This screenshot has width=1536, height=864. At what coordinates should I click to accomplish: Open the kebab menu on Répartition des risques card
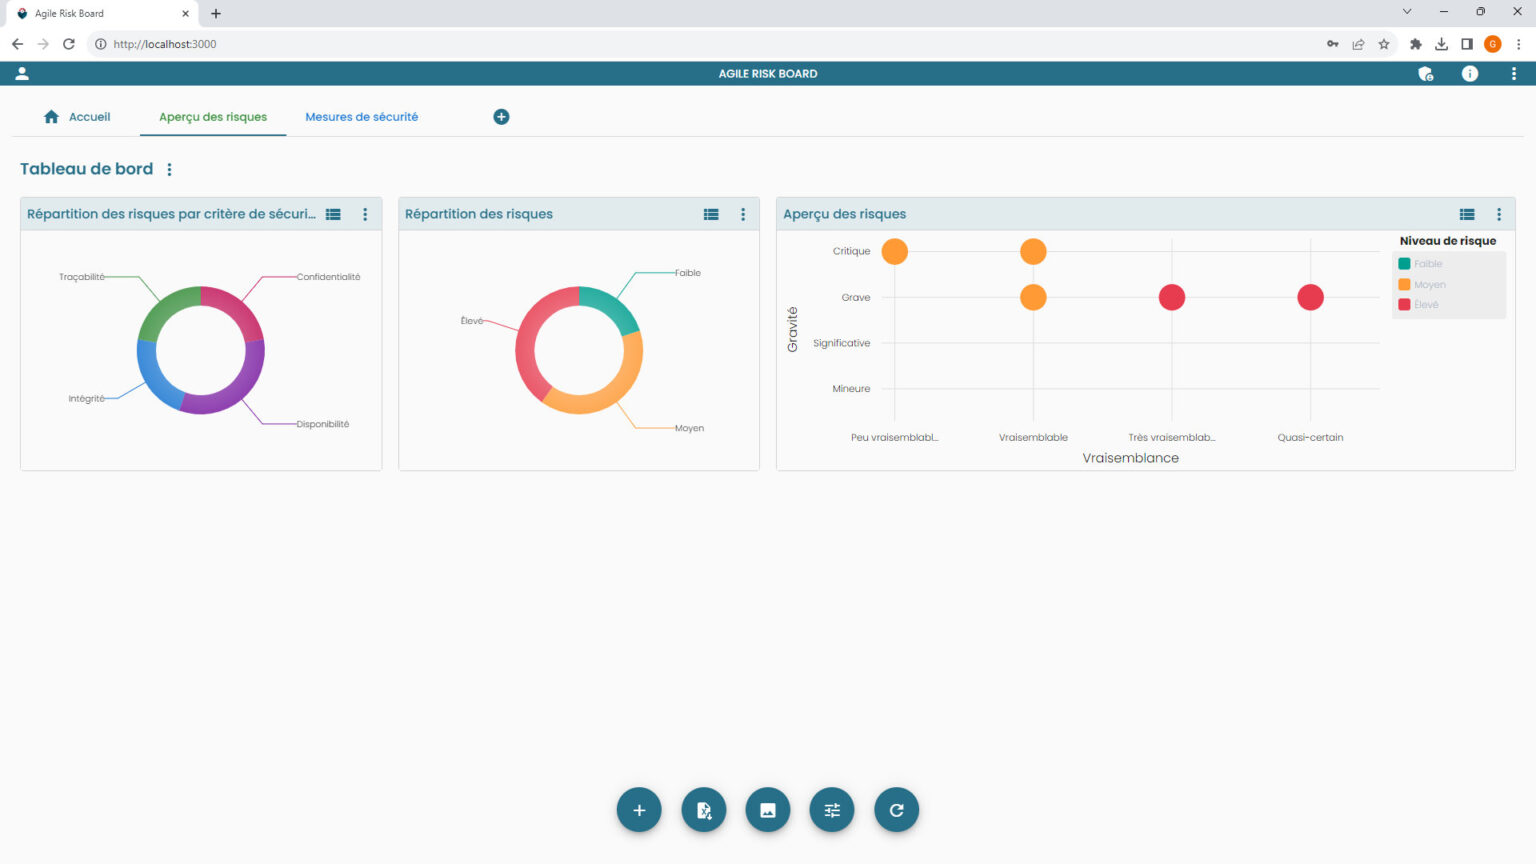(743, 214)
